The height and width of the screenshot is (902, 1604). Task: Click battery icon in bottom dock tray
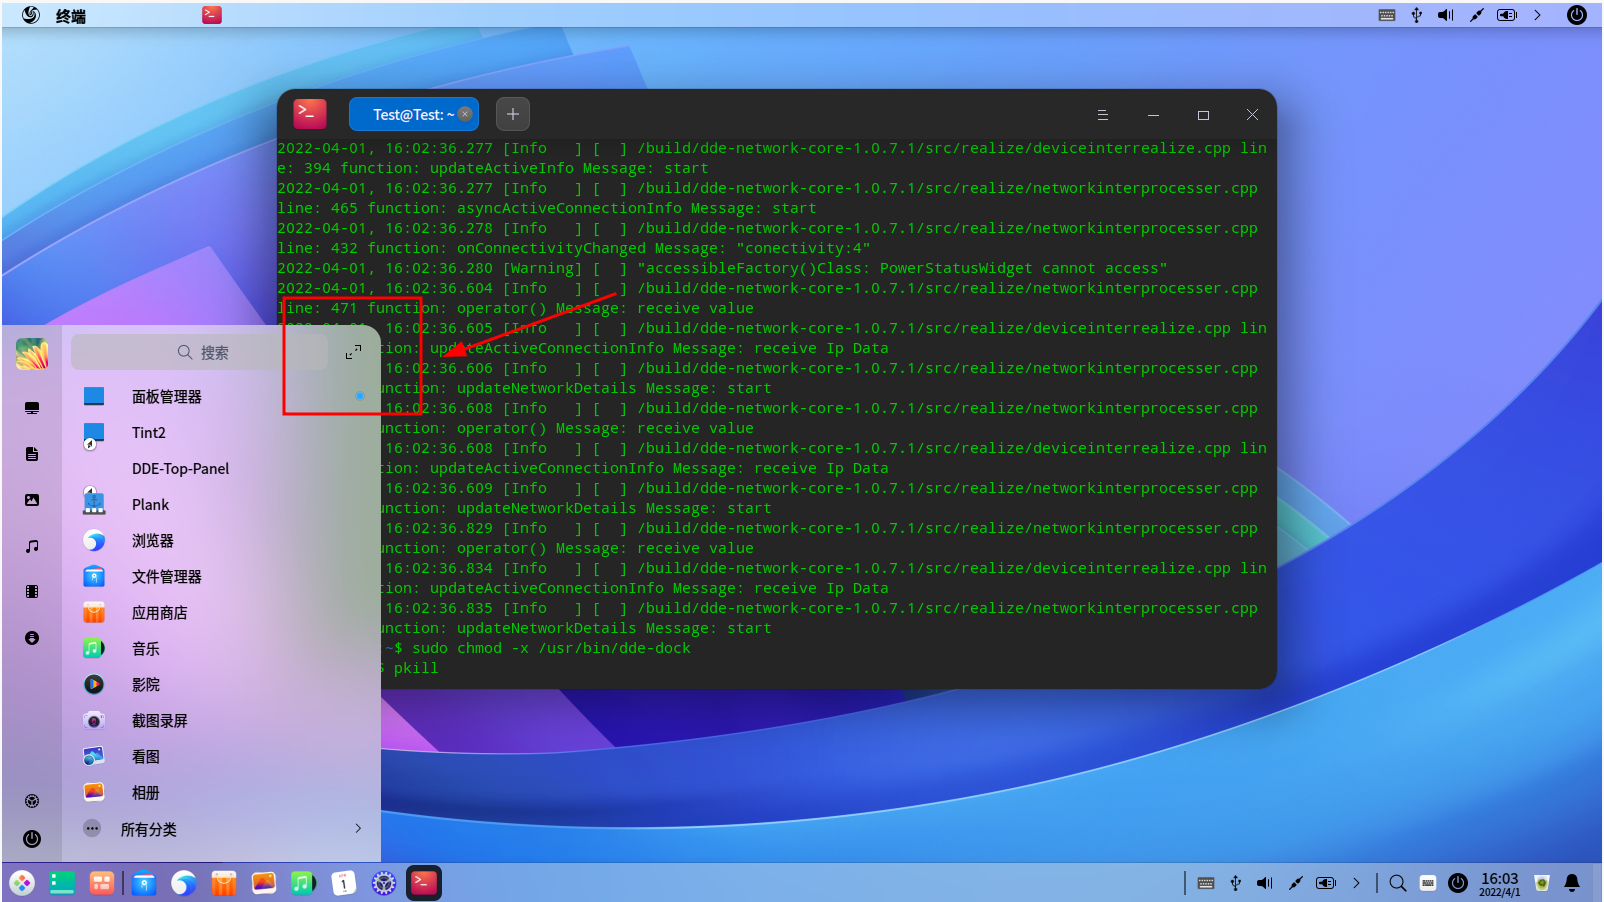(x=1326, y=883)
